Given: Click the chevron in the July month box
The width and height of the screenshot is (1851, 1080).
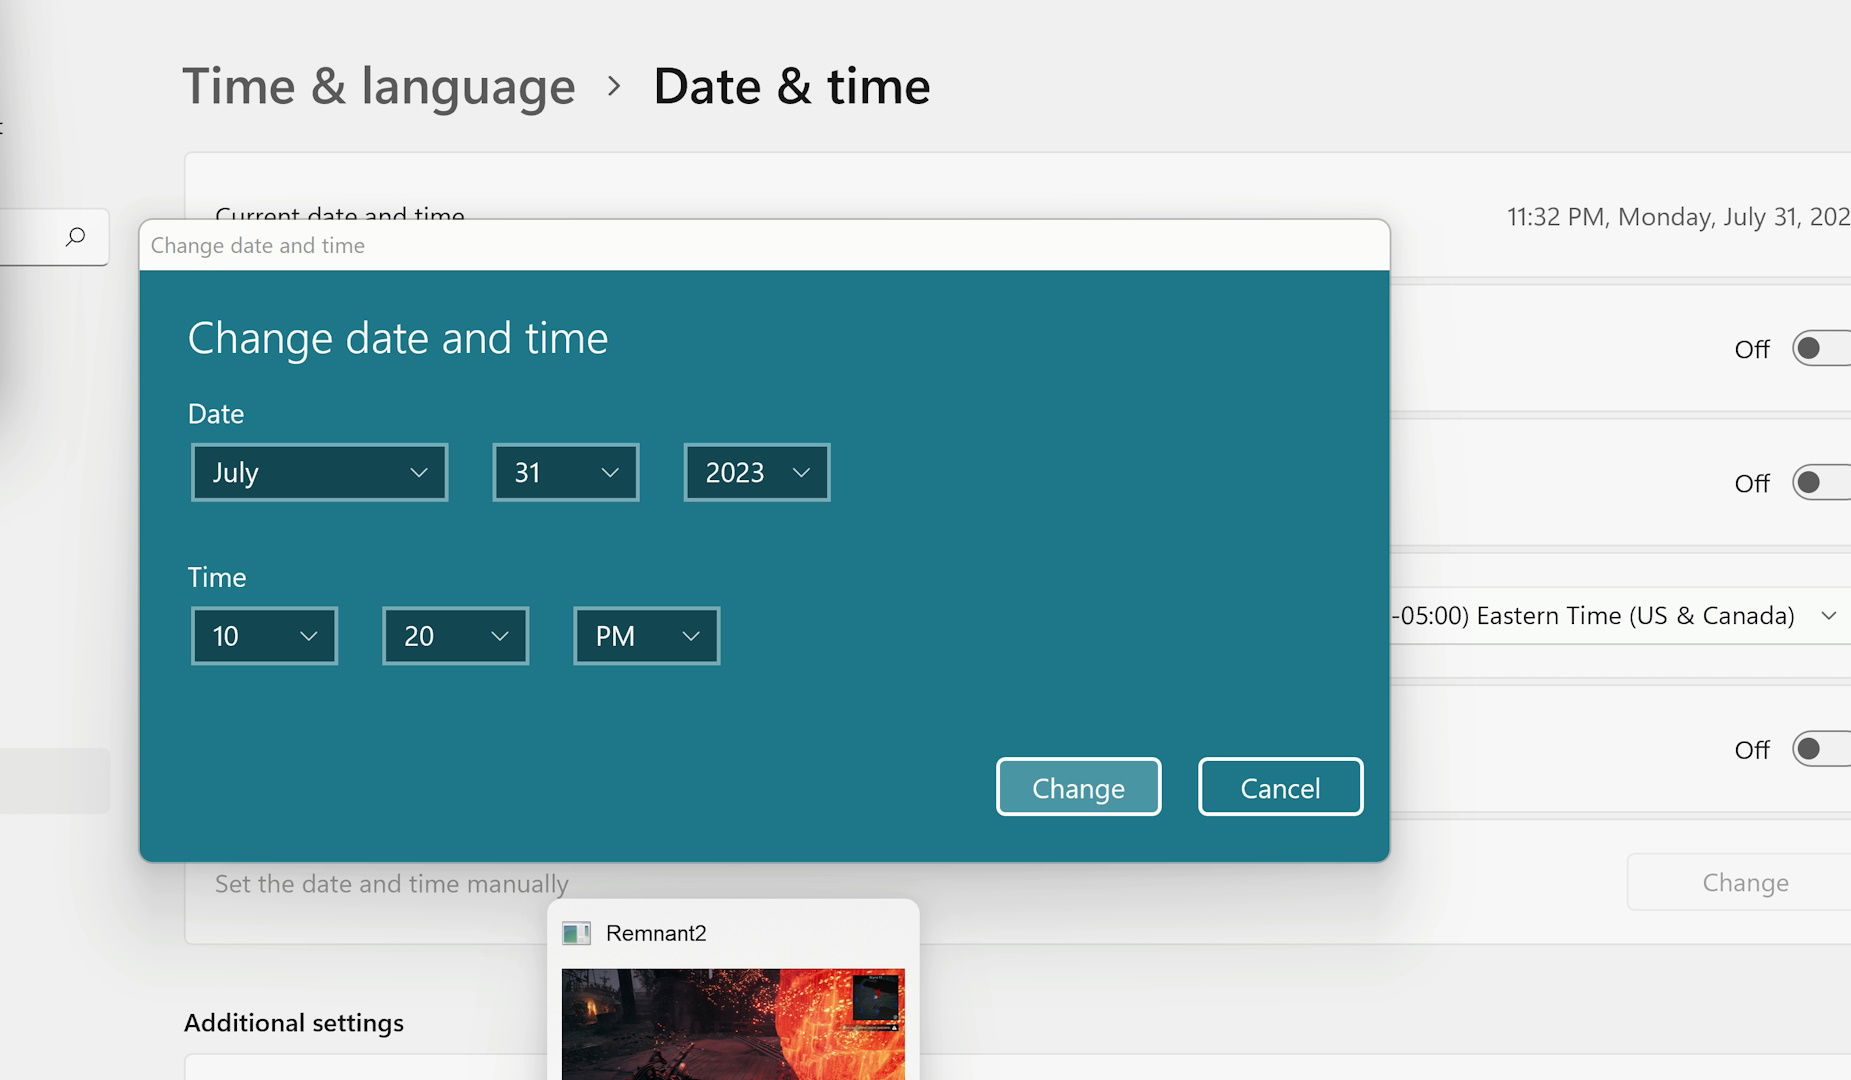Looking at the screenshot, I should 419,473.
